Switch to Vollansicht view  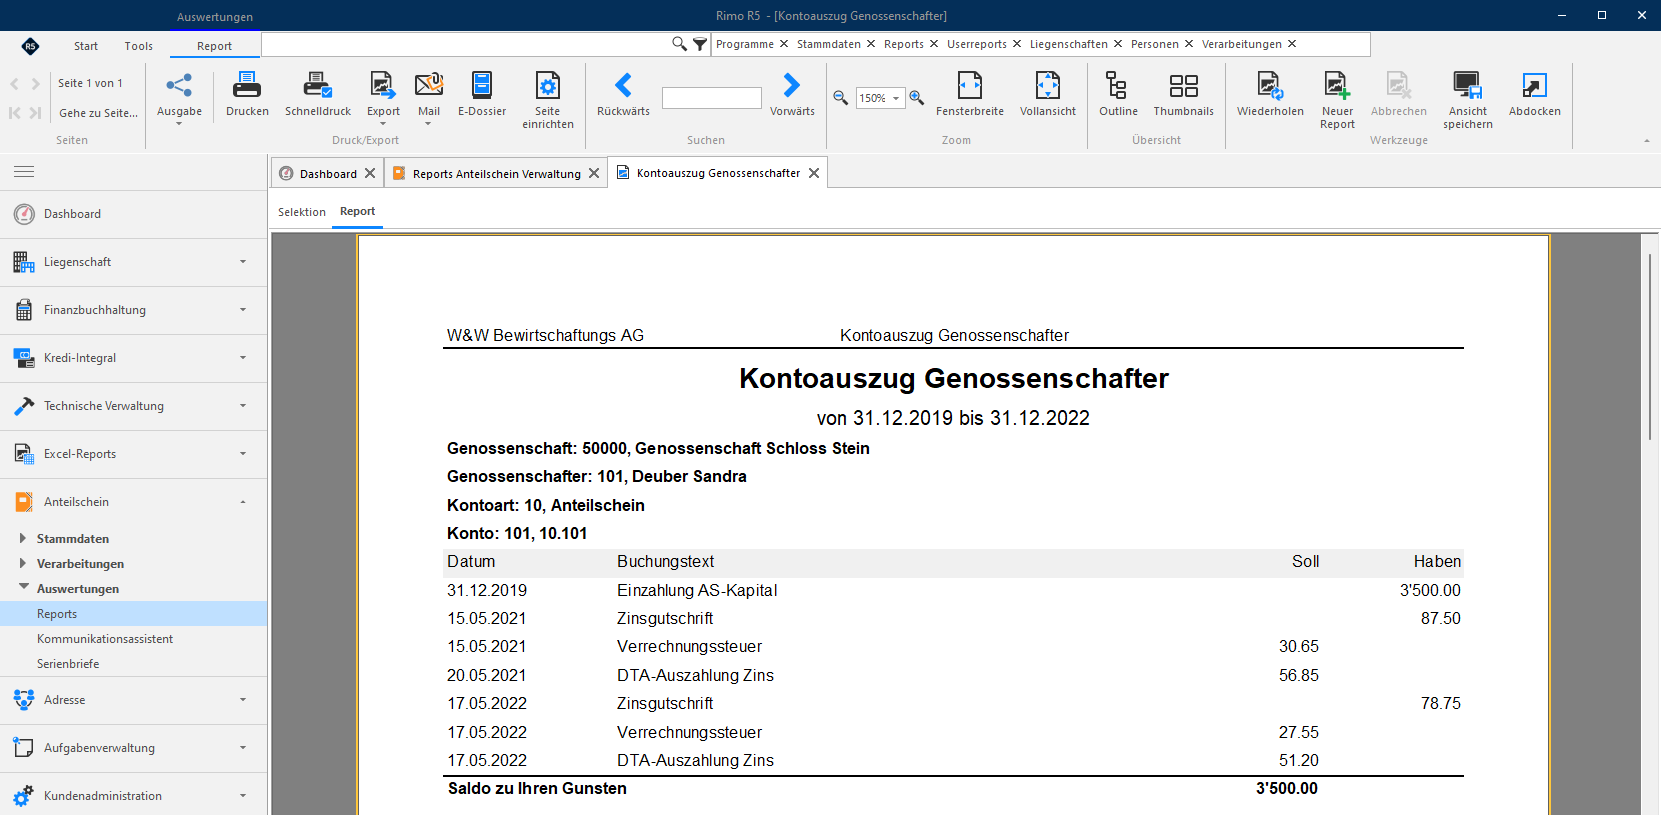(1048, 95)
